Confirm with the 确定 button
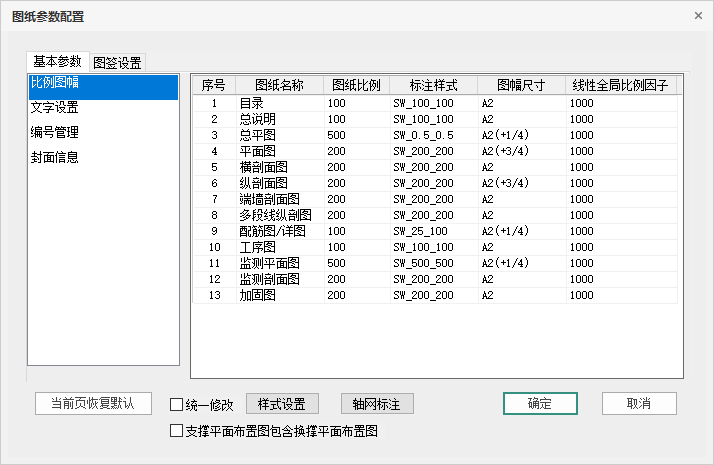Image resolution: width=714 pixels, height=465 pixels. click(539, 403)
